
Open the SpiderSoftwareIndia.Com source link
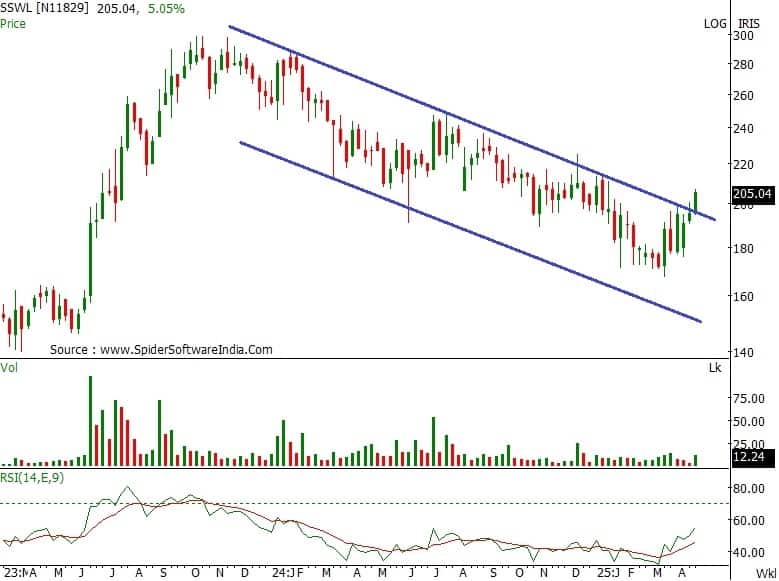point(185,350)
